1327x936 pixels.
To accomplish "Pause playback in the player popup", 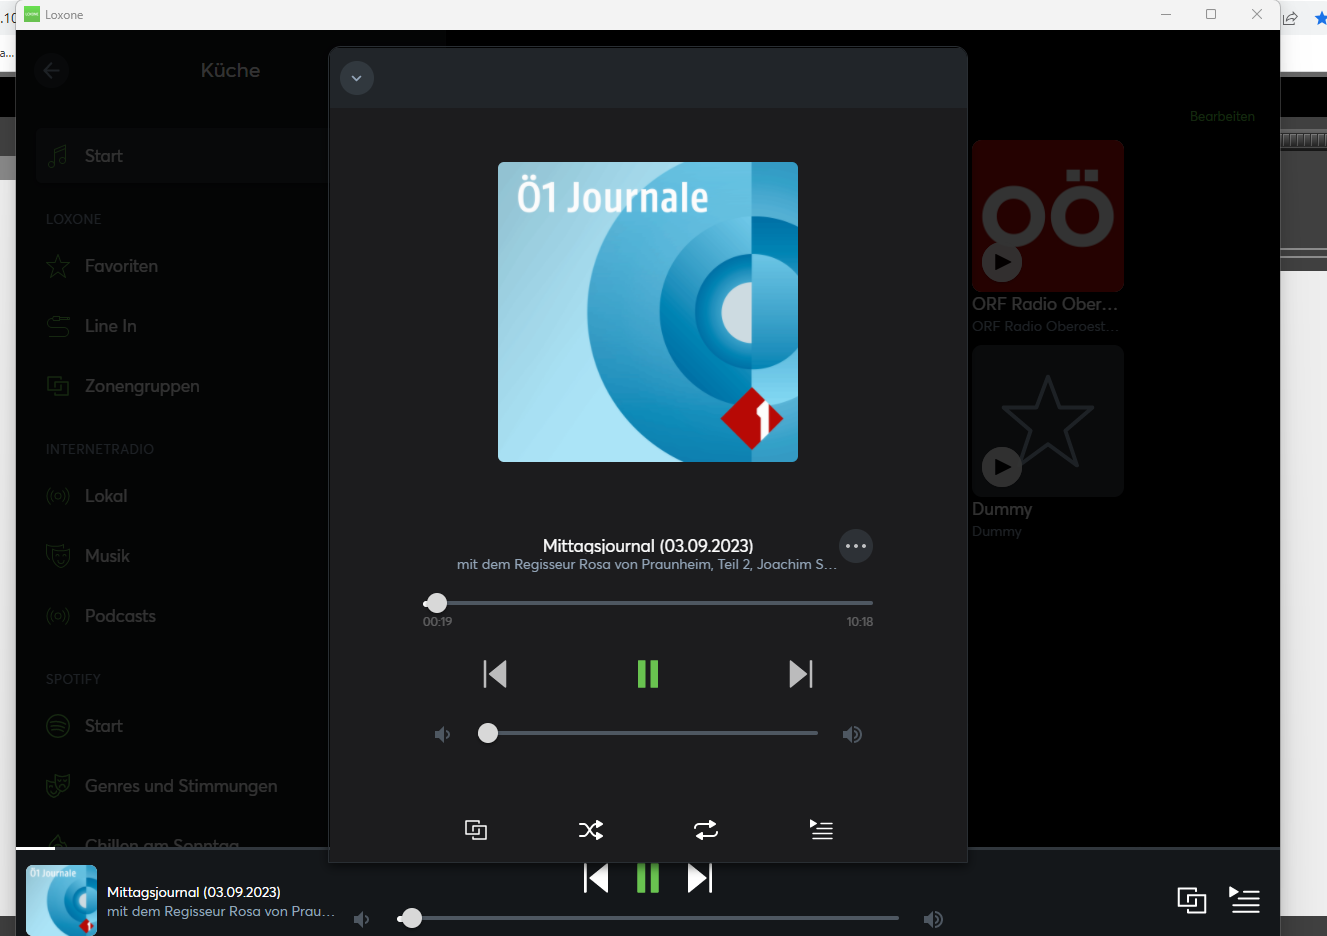I will [648, 674].
